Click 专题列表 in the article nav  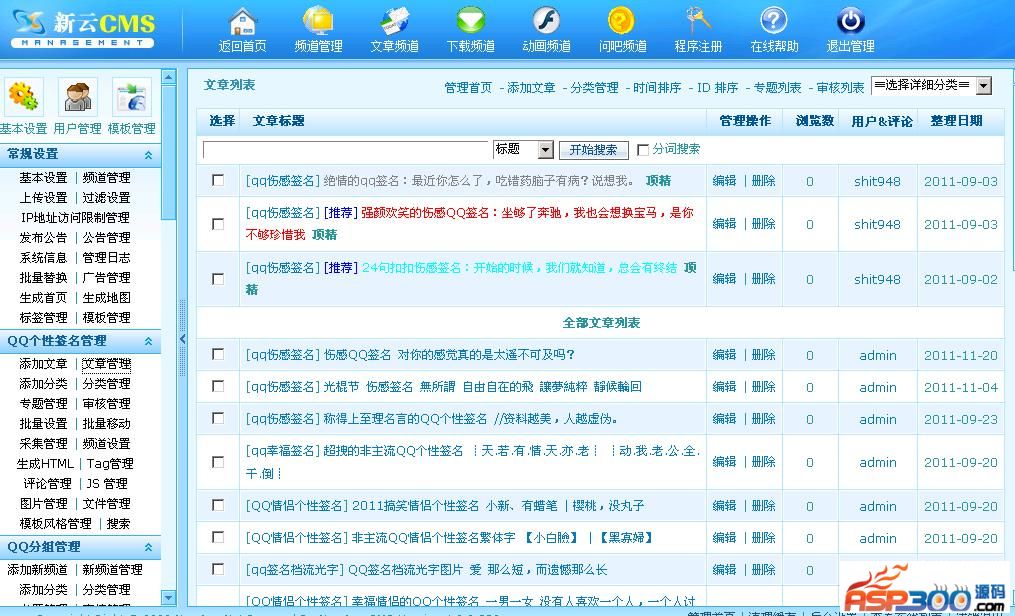click(777, 87)
